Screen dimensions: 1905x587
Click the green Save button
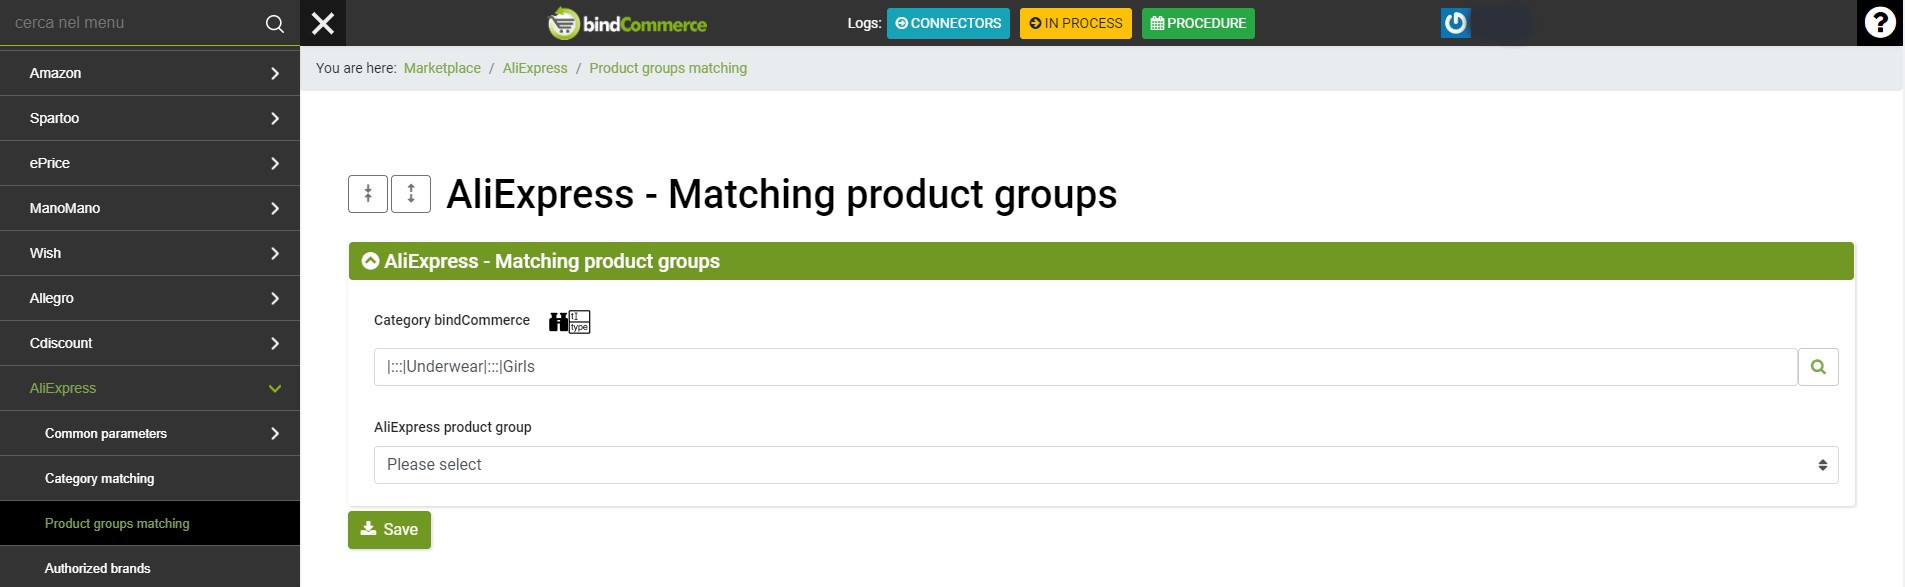tap(389, 530)
